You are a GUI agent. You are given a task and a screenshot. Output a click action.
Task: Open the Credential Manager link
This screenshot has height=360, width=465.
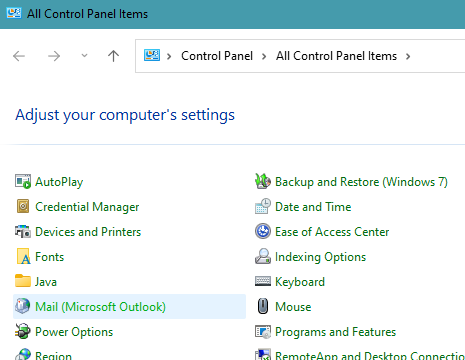click(x=87, y=207)
